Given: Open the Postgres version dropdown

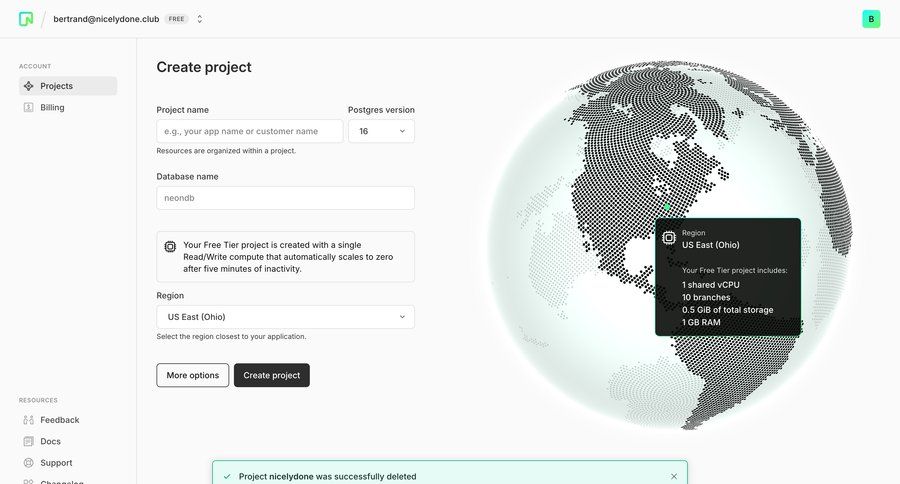Looking at the screenshot, I should point(381,131).
